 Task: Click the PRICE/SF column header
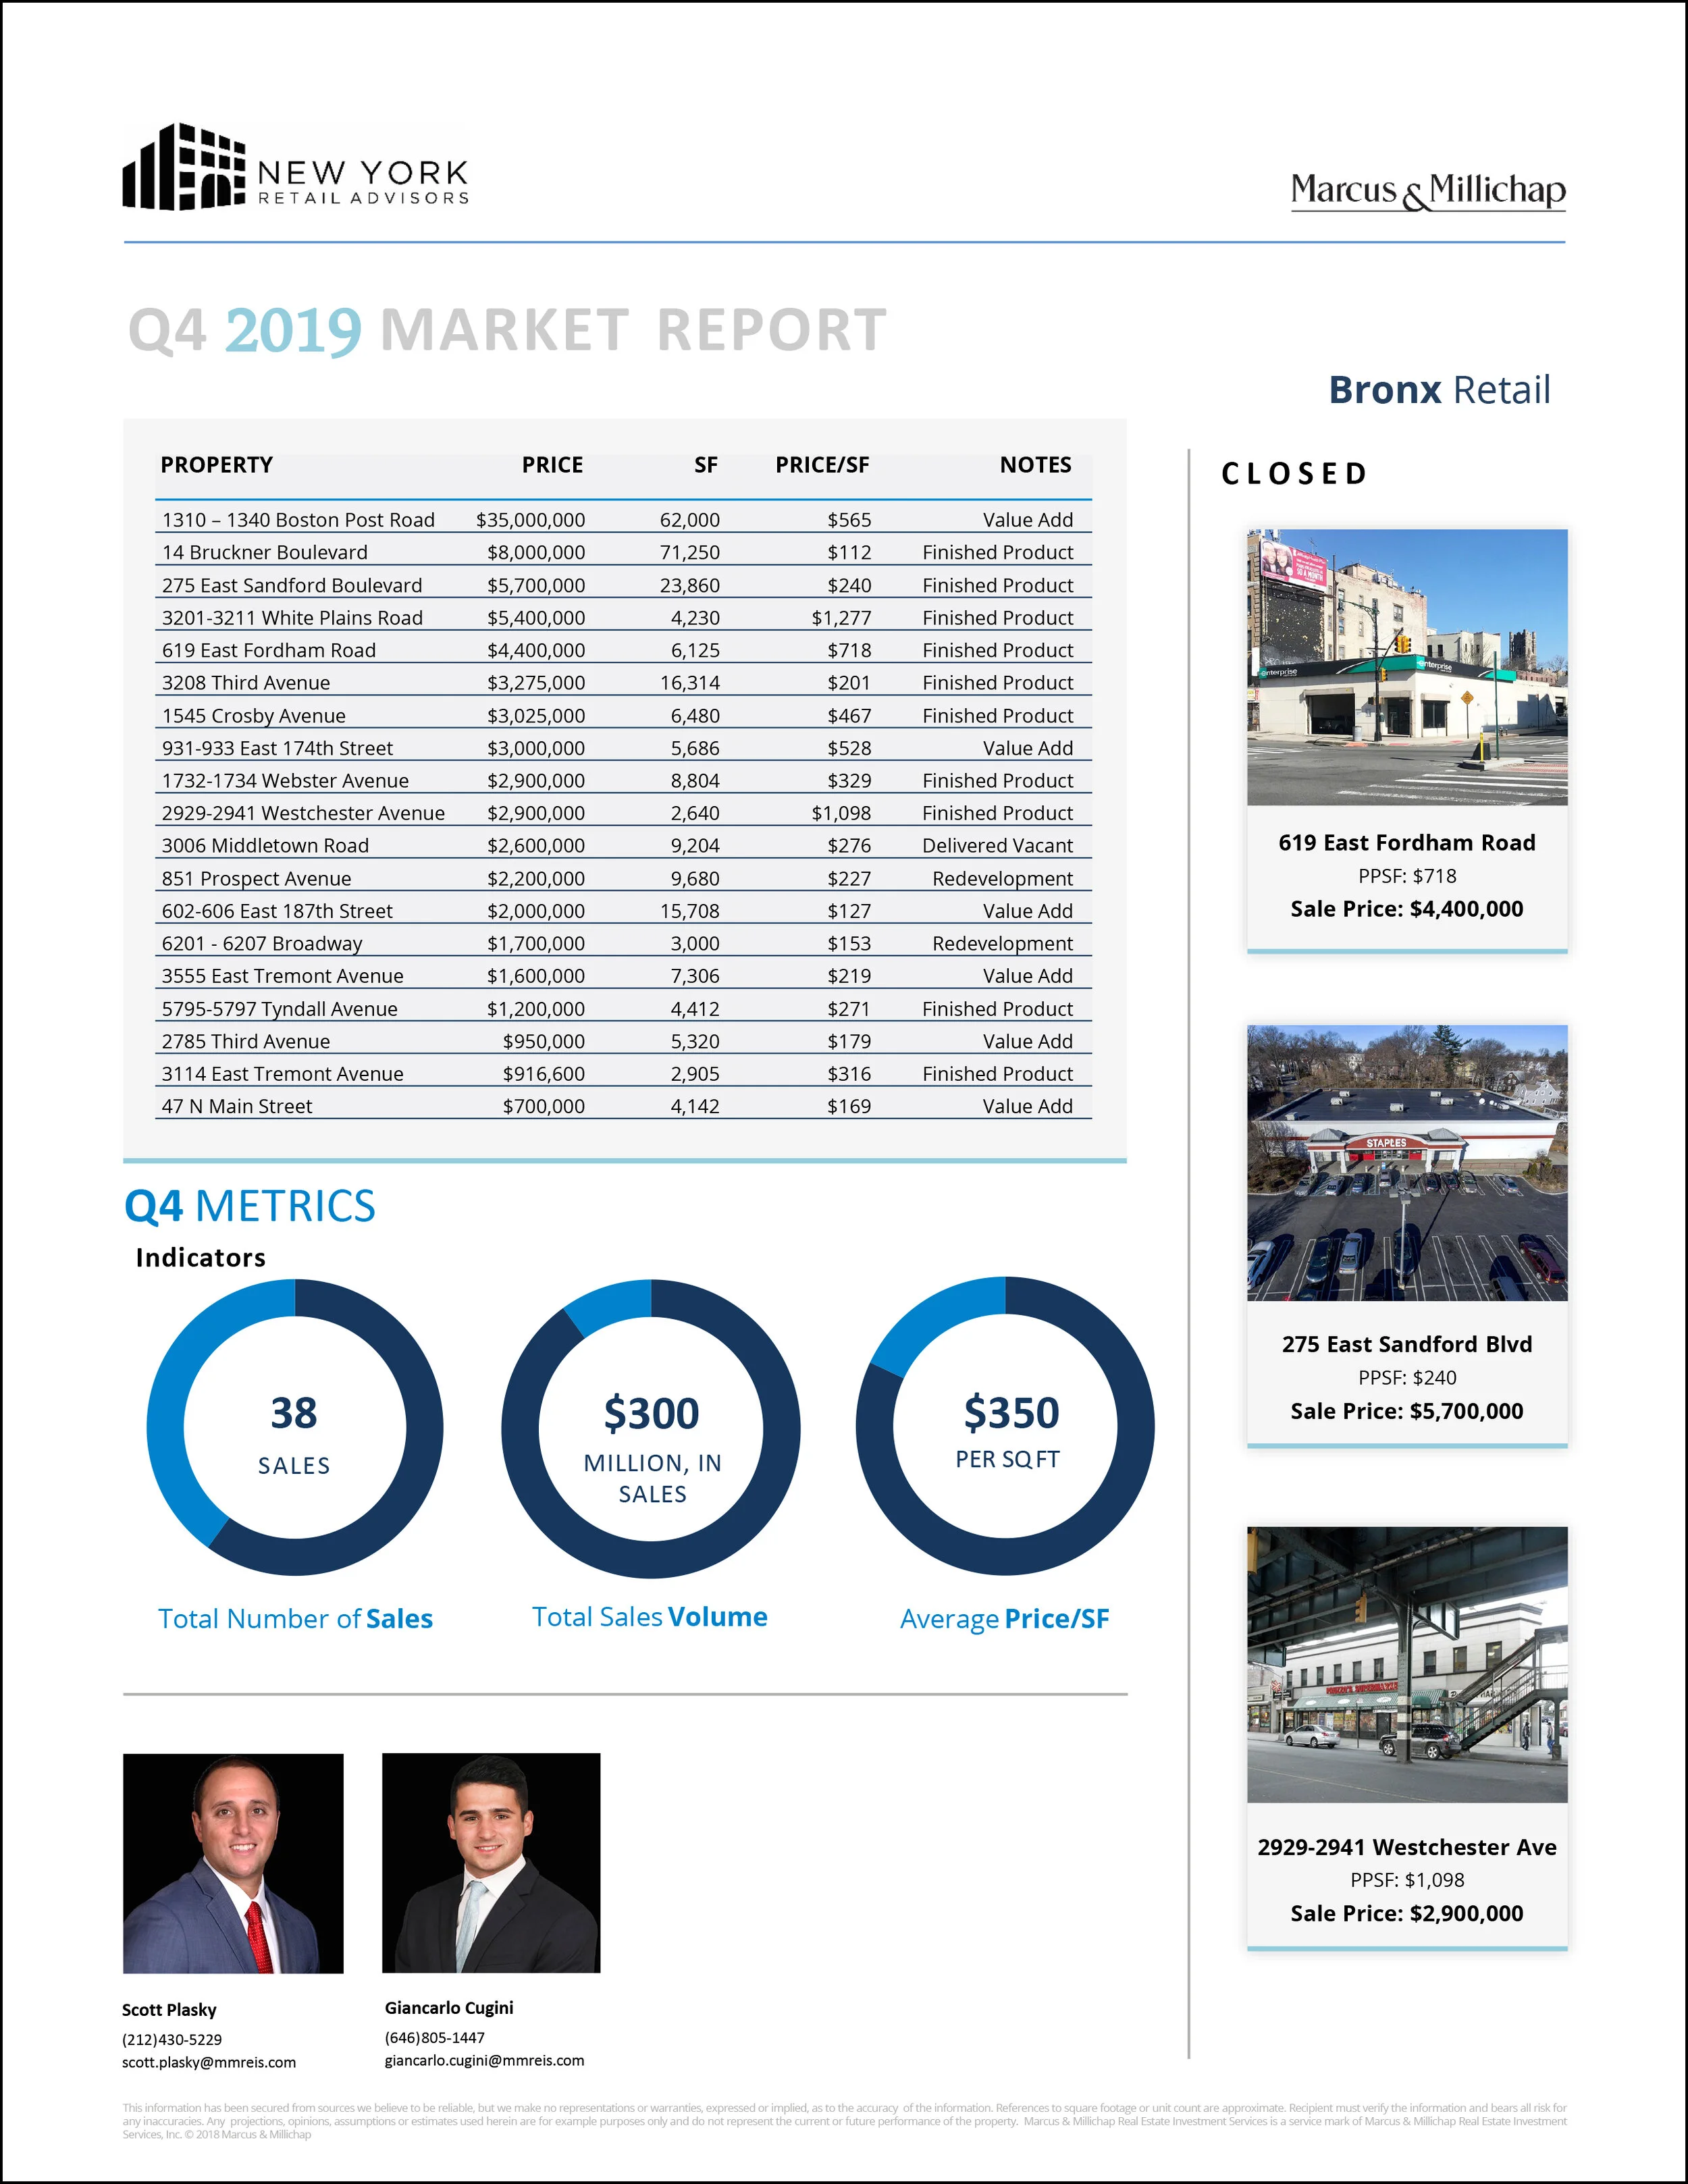point(822,465)
